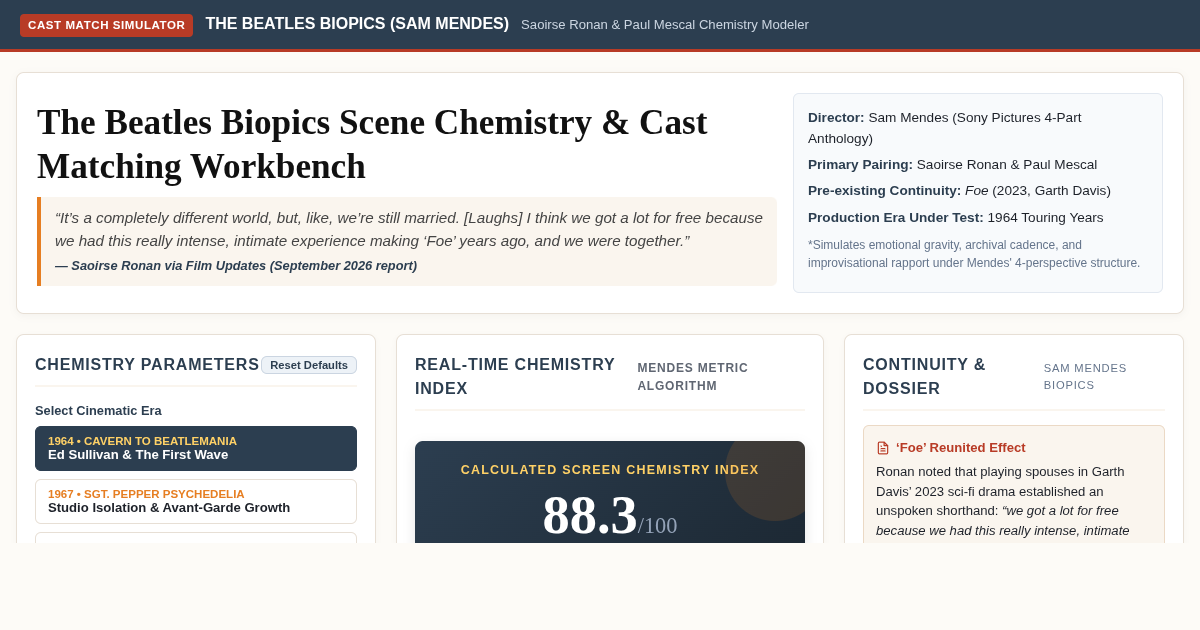Click the Mendes Metric Algorithm label
Image resolution: width=1200 pixels, height=630 pixels.
(693, 377)
